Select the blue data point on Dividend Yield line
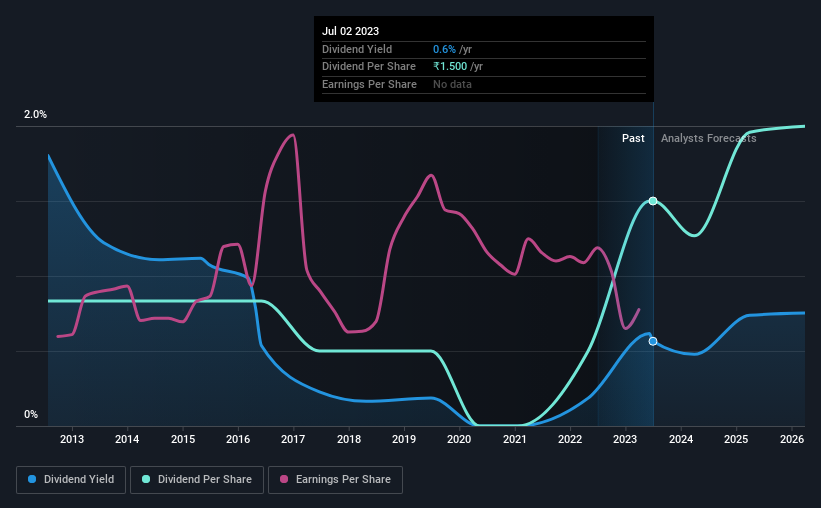 coord(653,341)
